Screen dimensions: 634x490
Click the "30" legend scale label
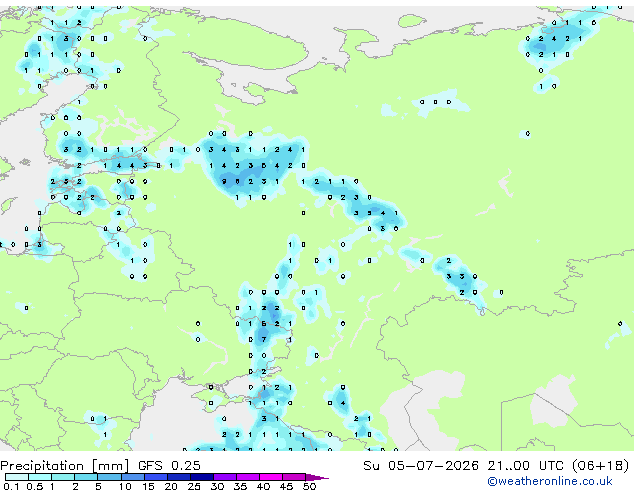[x=217, y=486]
